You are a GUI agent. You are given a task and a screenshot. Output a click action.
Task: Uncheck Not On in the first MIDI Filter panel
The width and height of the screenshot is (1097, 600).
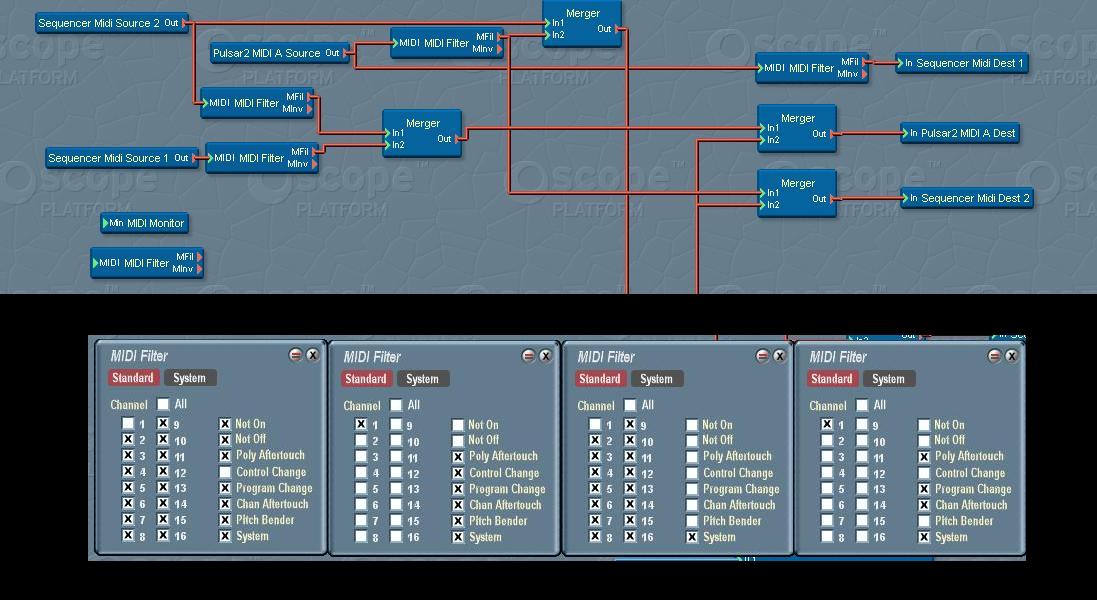(x=225, y=424)
